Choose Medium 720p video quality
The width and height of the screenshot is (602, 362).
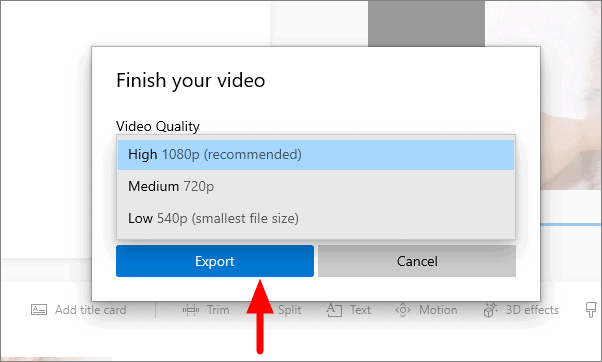coord(316,187)
